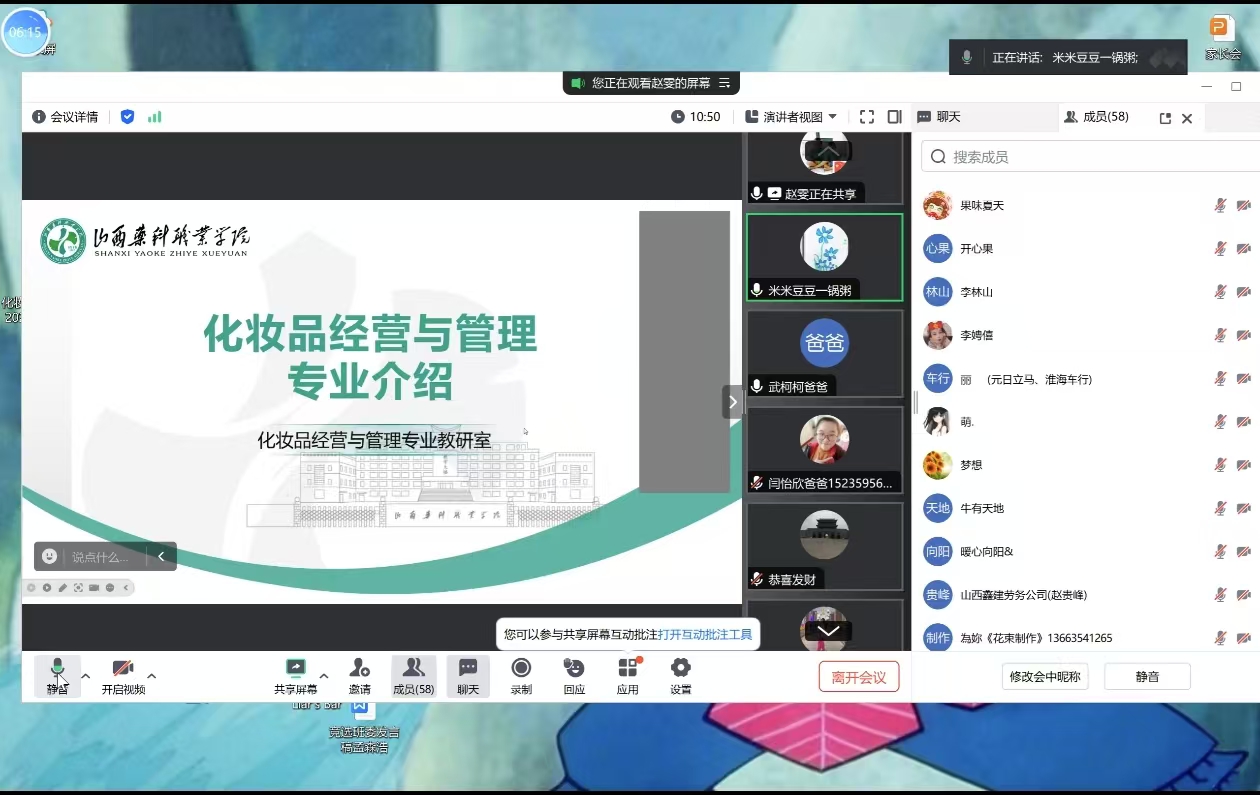Expand the arrow next to 共享屏幕

point(324,676)
